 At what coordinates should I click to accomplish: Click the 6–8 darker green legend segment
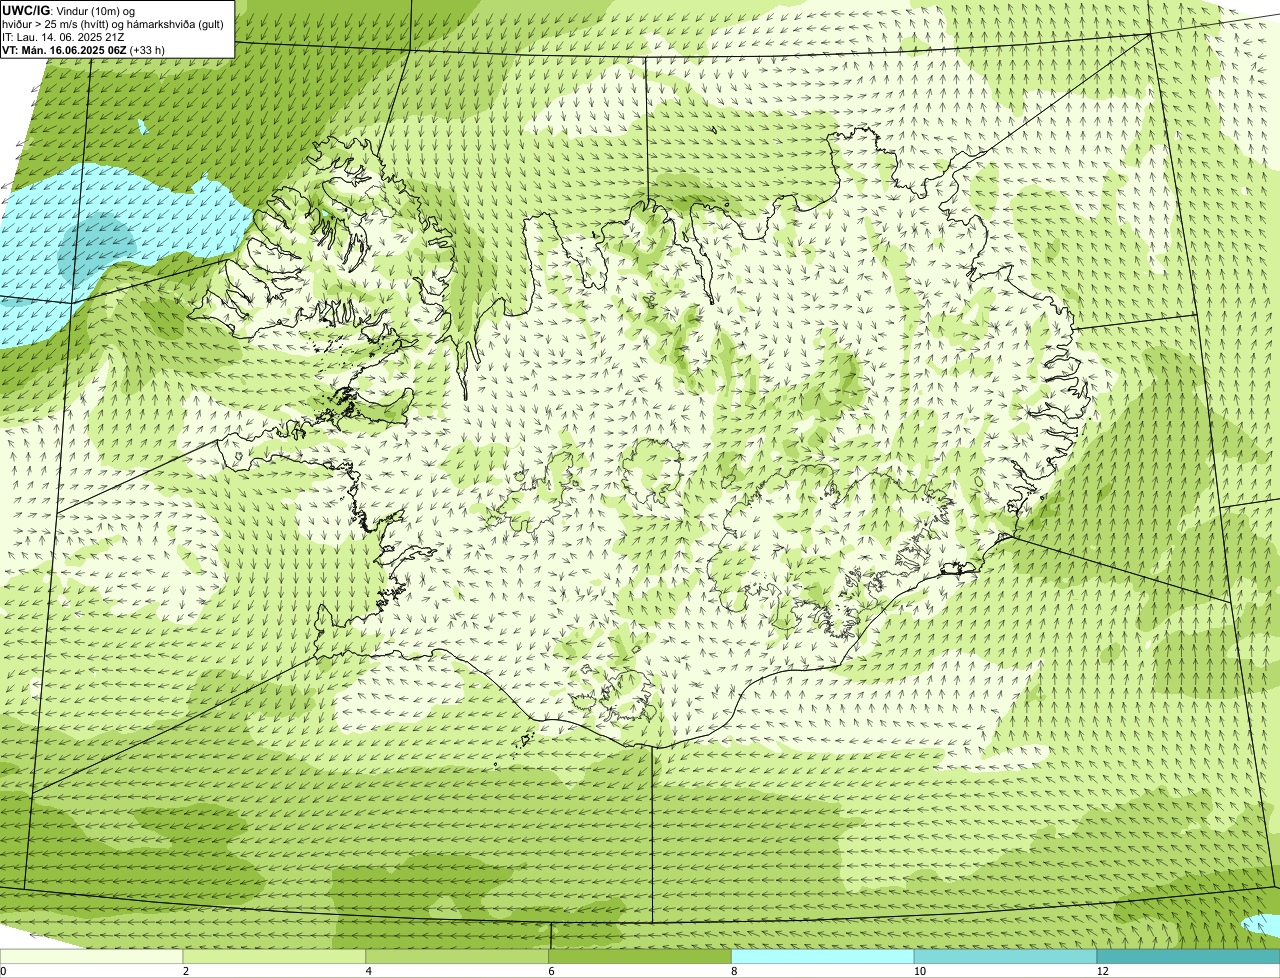coord(641,957)
